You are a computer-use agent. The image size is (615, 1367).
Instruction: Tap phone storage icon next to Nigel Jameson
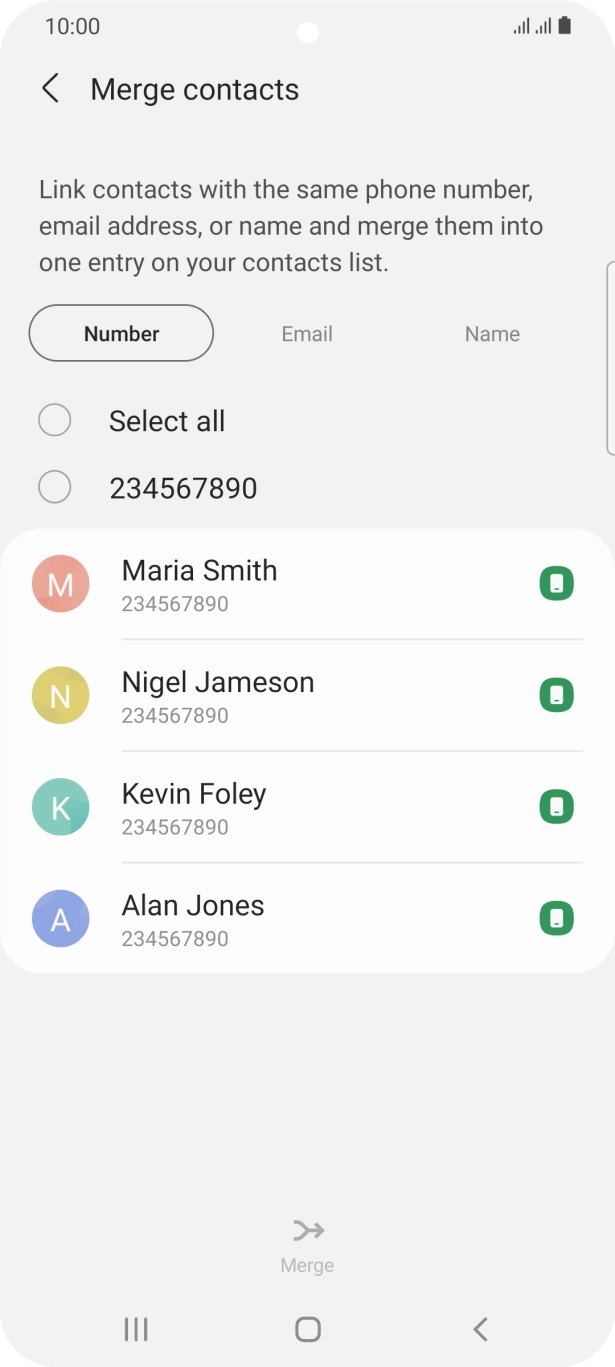[x=557, y=696]
